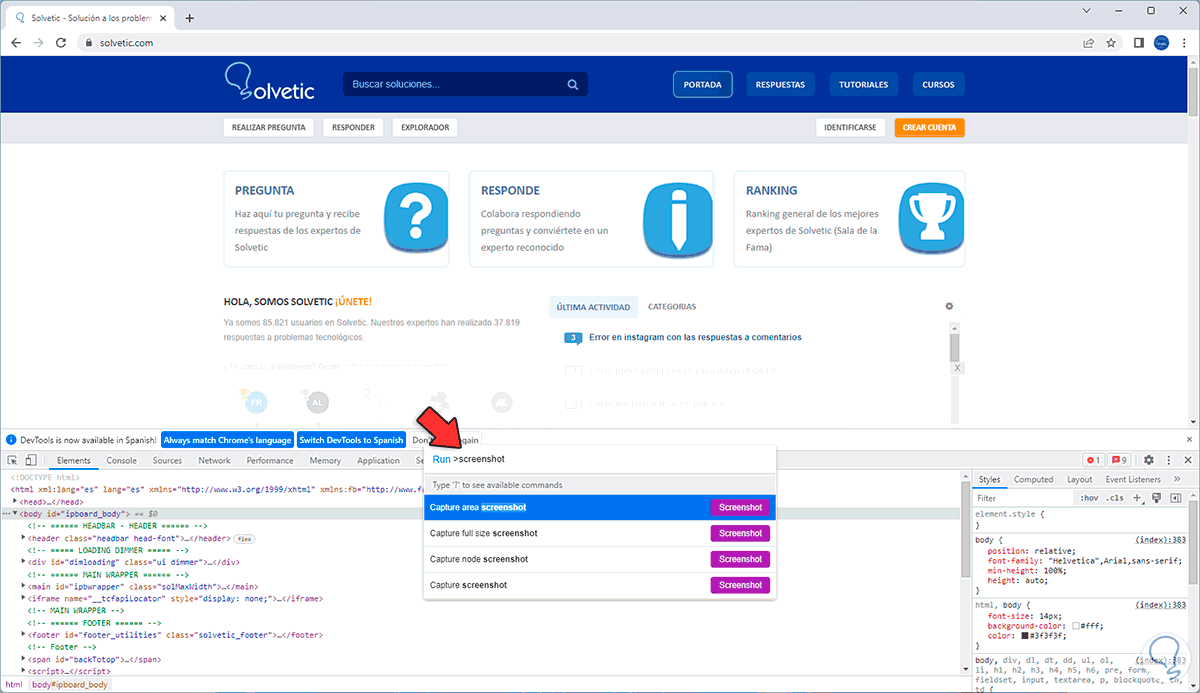Open the Event Listeners tab
1200x693 pixels.
(x=1133, y=479)
